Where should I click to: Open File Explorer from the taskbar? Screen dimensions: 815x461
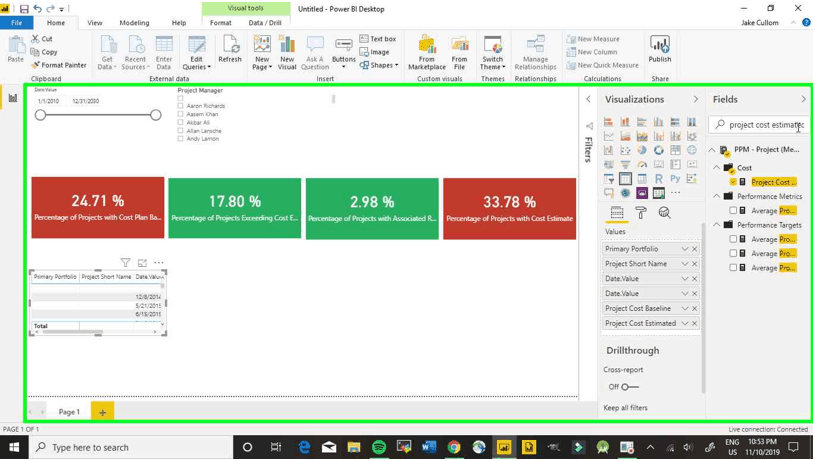354,447
